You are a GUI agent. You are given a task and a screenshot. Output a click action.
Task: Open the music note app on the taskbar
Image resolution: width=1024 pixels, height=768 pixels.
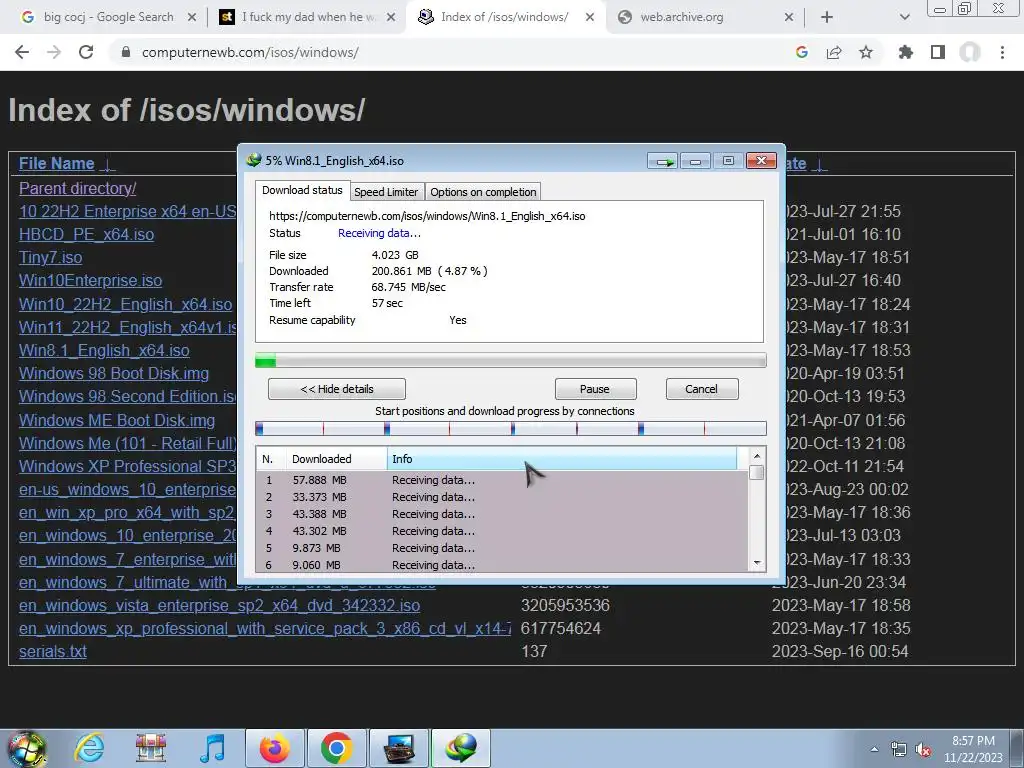pos(212,748)
